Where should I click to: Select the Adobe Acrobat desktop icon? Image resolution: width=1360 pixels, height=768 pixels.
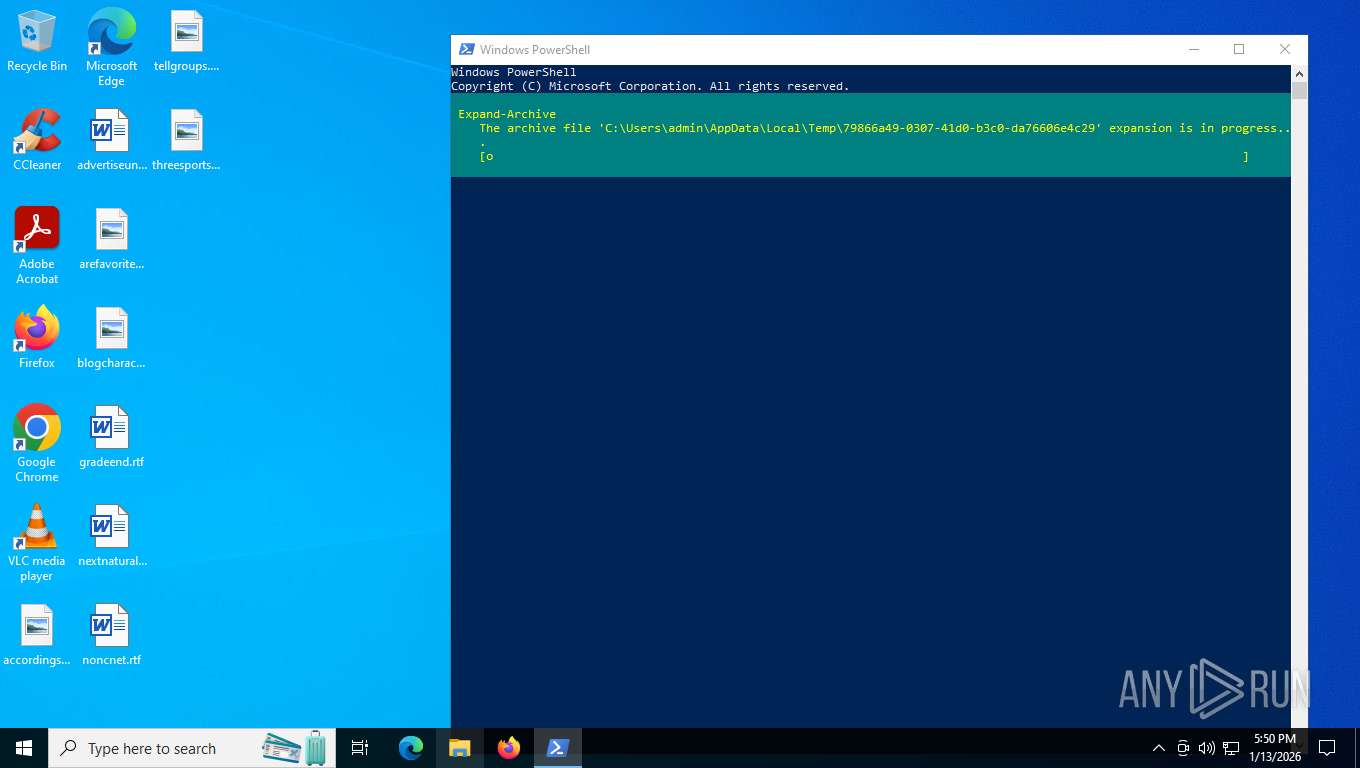pyautogui.click(x=37, y=246)
